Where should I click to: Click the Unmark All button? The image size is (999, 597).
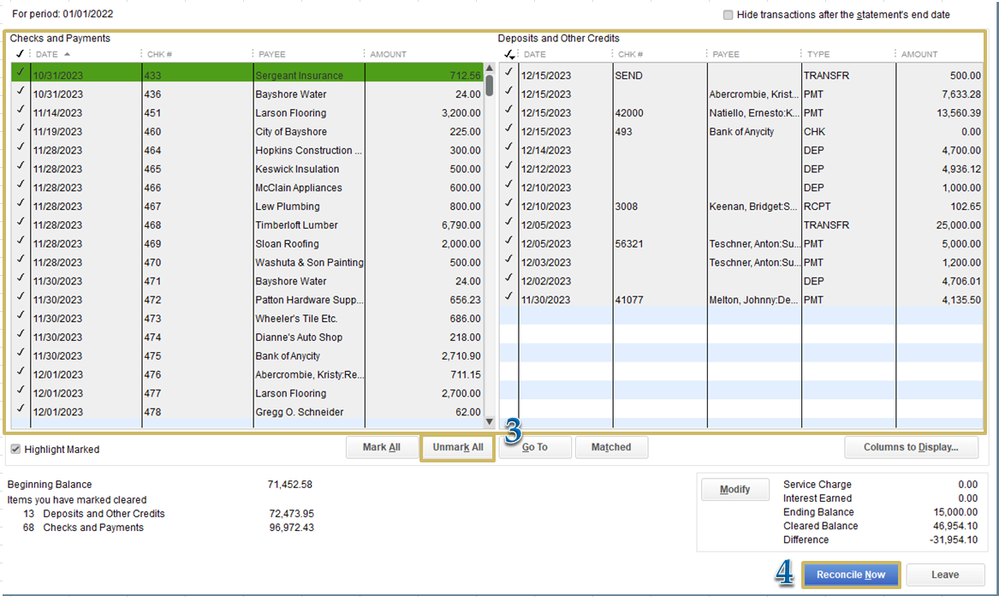tap(457, 447)
